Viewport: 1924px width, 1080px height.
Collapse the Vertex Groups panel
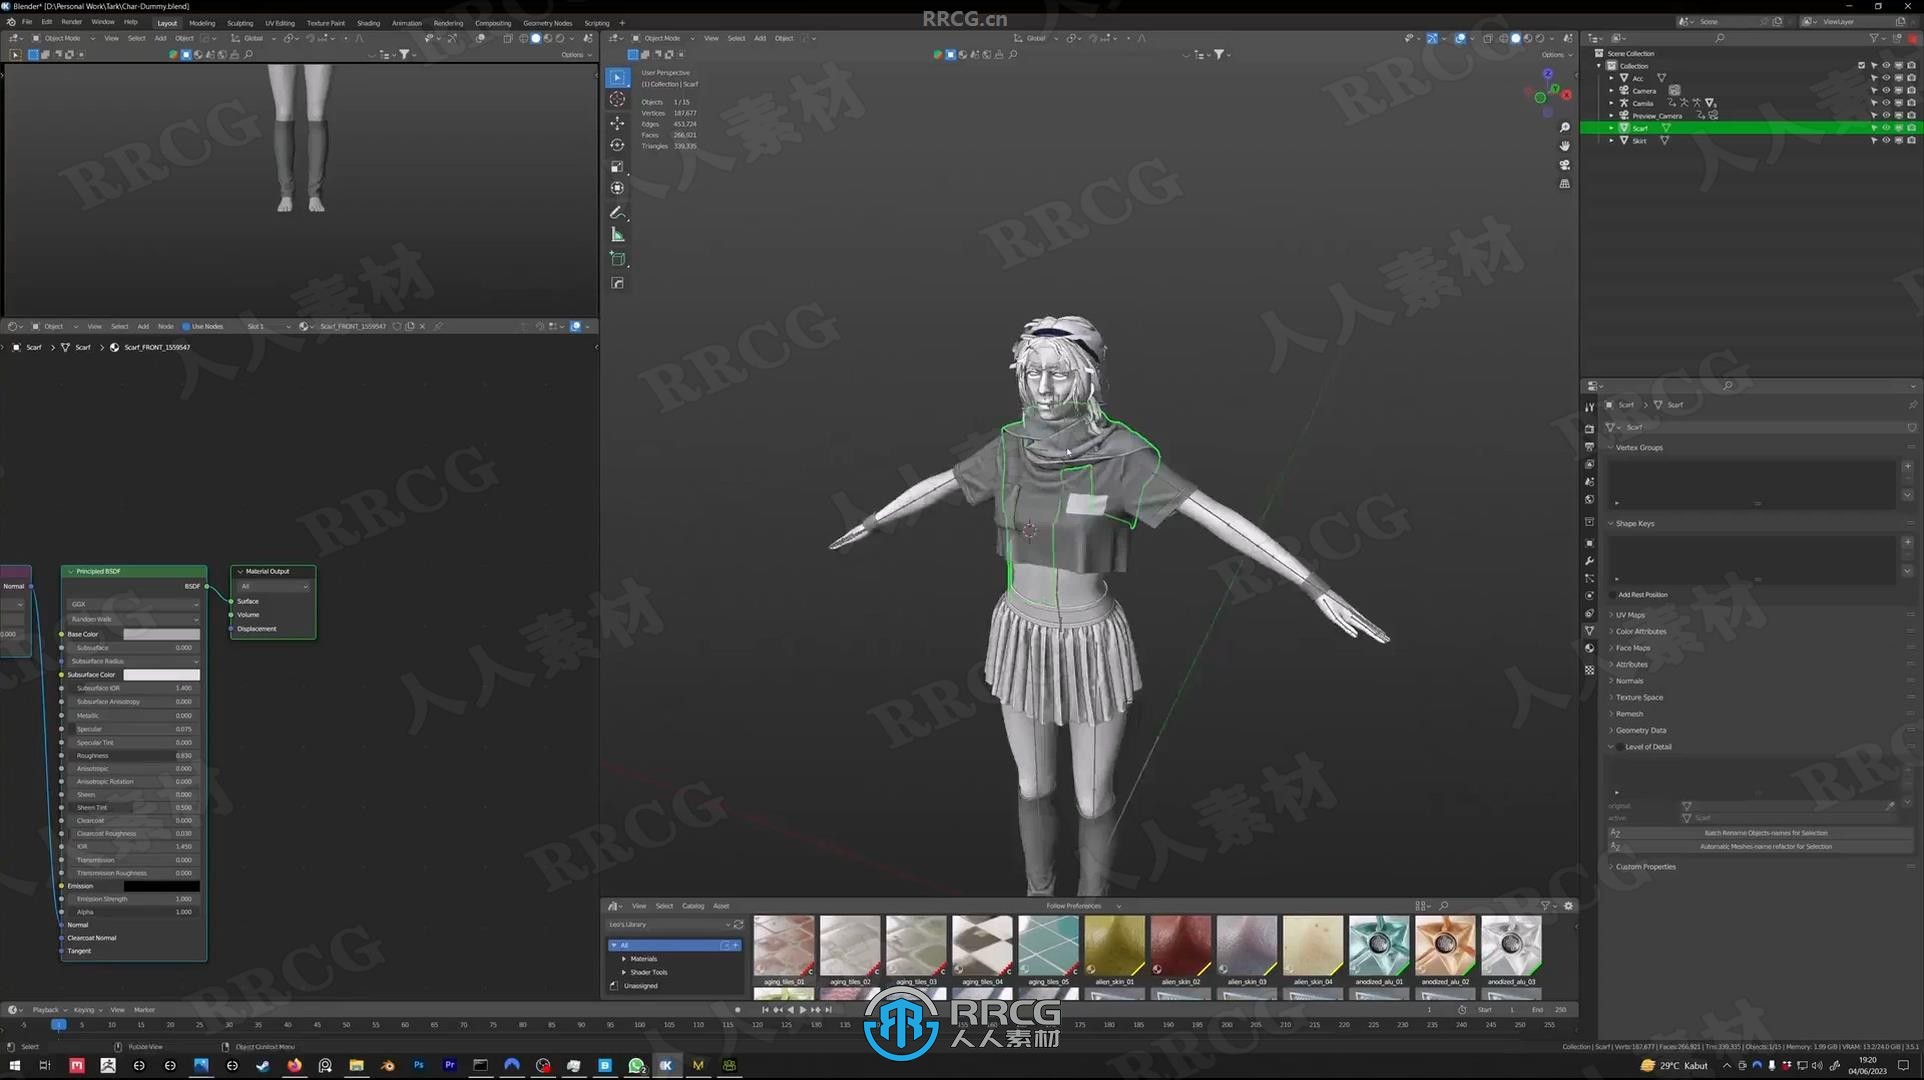1639,448
